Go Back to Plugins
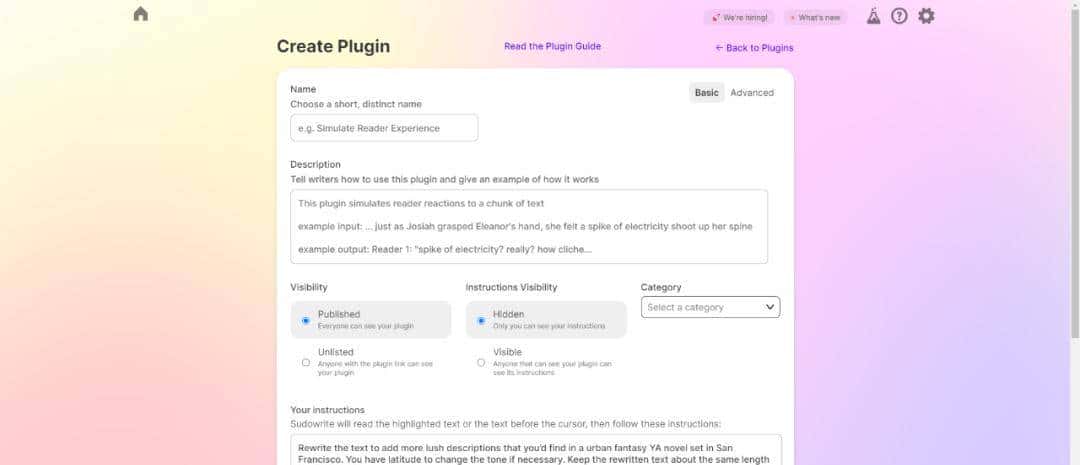The image size is (1080, 465). [754, 48]
